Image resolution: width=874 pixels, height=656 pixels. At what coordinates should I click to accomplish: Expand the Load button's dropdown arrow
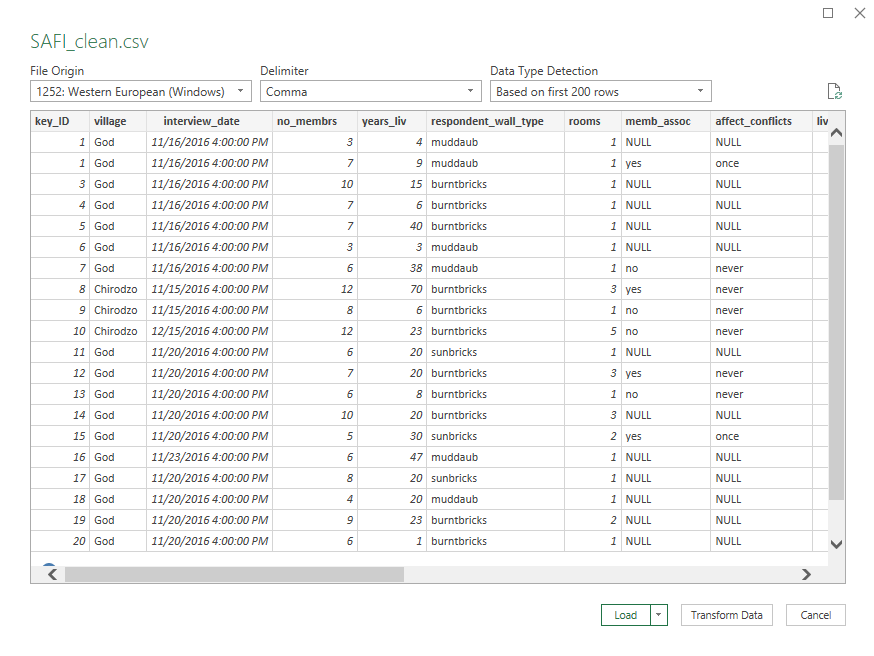[x=659, y=615]
